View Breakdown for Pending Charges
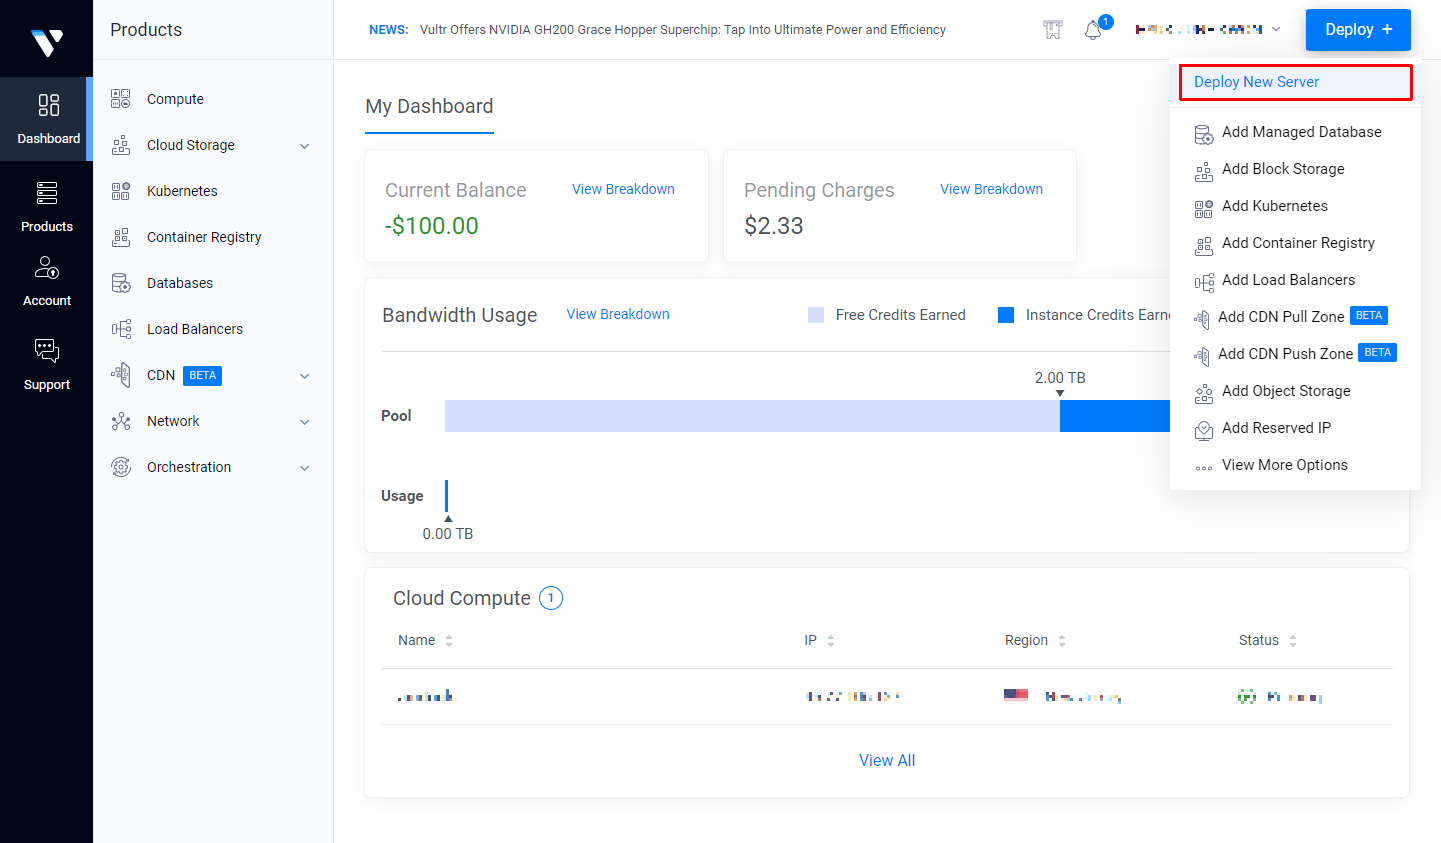1441x843 pixels. 991,189
